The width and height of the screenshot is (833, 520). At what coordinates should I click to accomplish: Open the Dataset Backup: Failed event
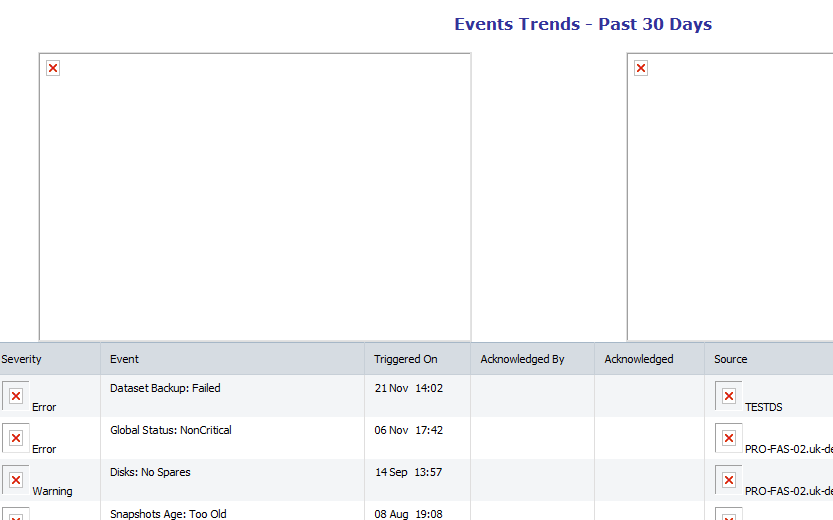tap(165, 388)
